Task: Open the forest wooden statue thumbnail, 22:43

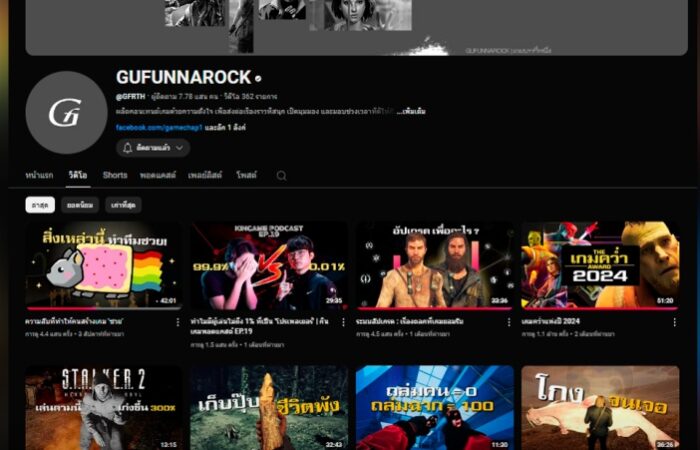Action: point(269,408)
